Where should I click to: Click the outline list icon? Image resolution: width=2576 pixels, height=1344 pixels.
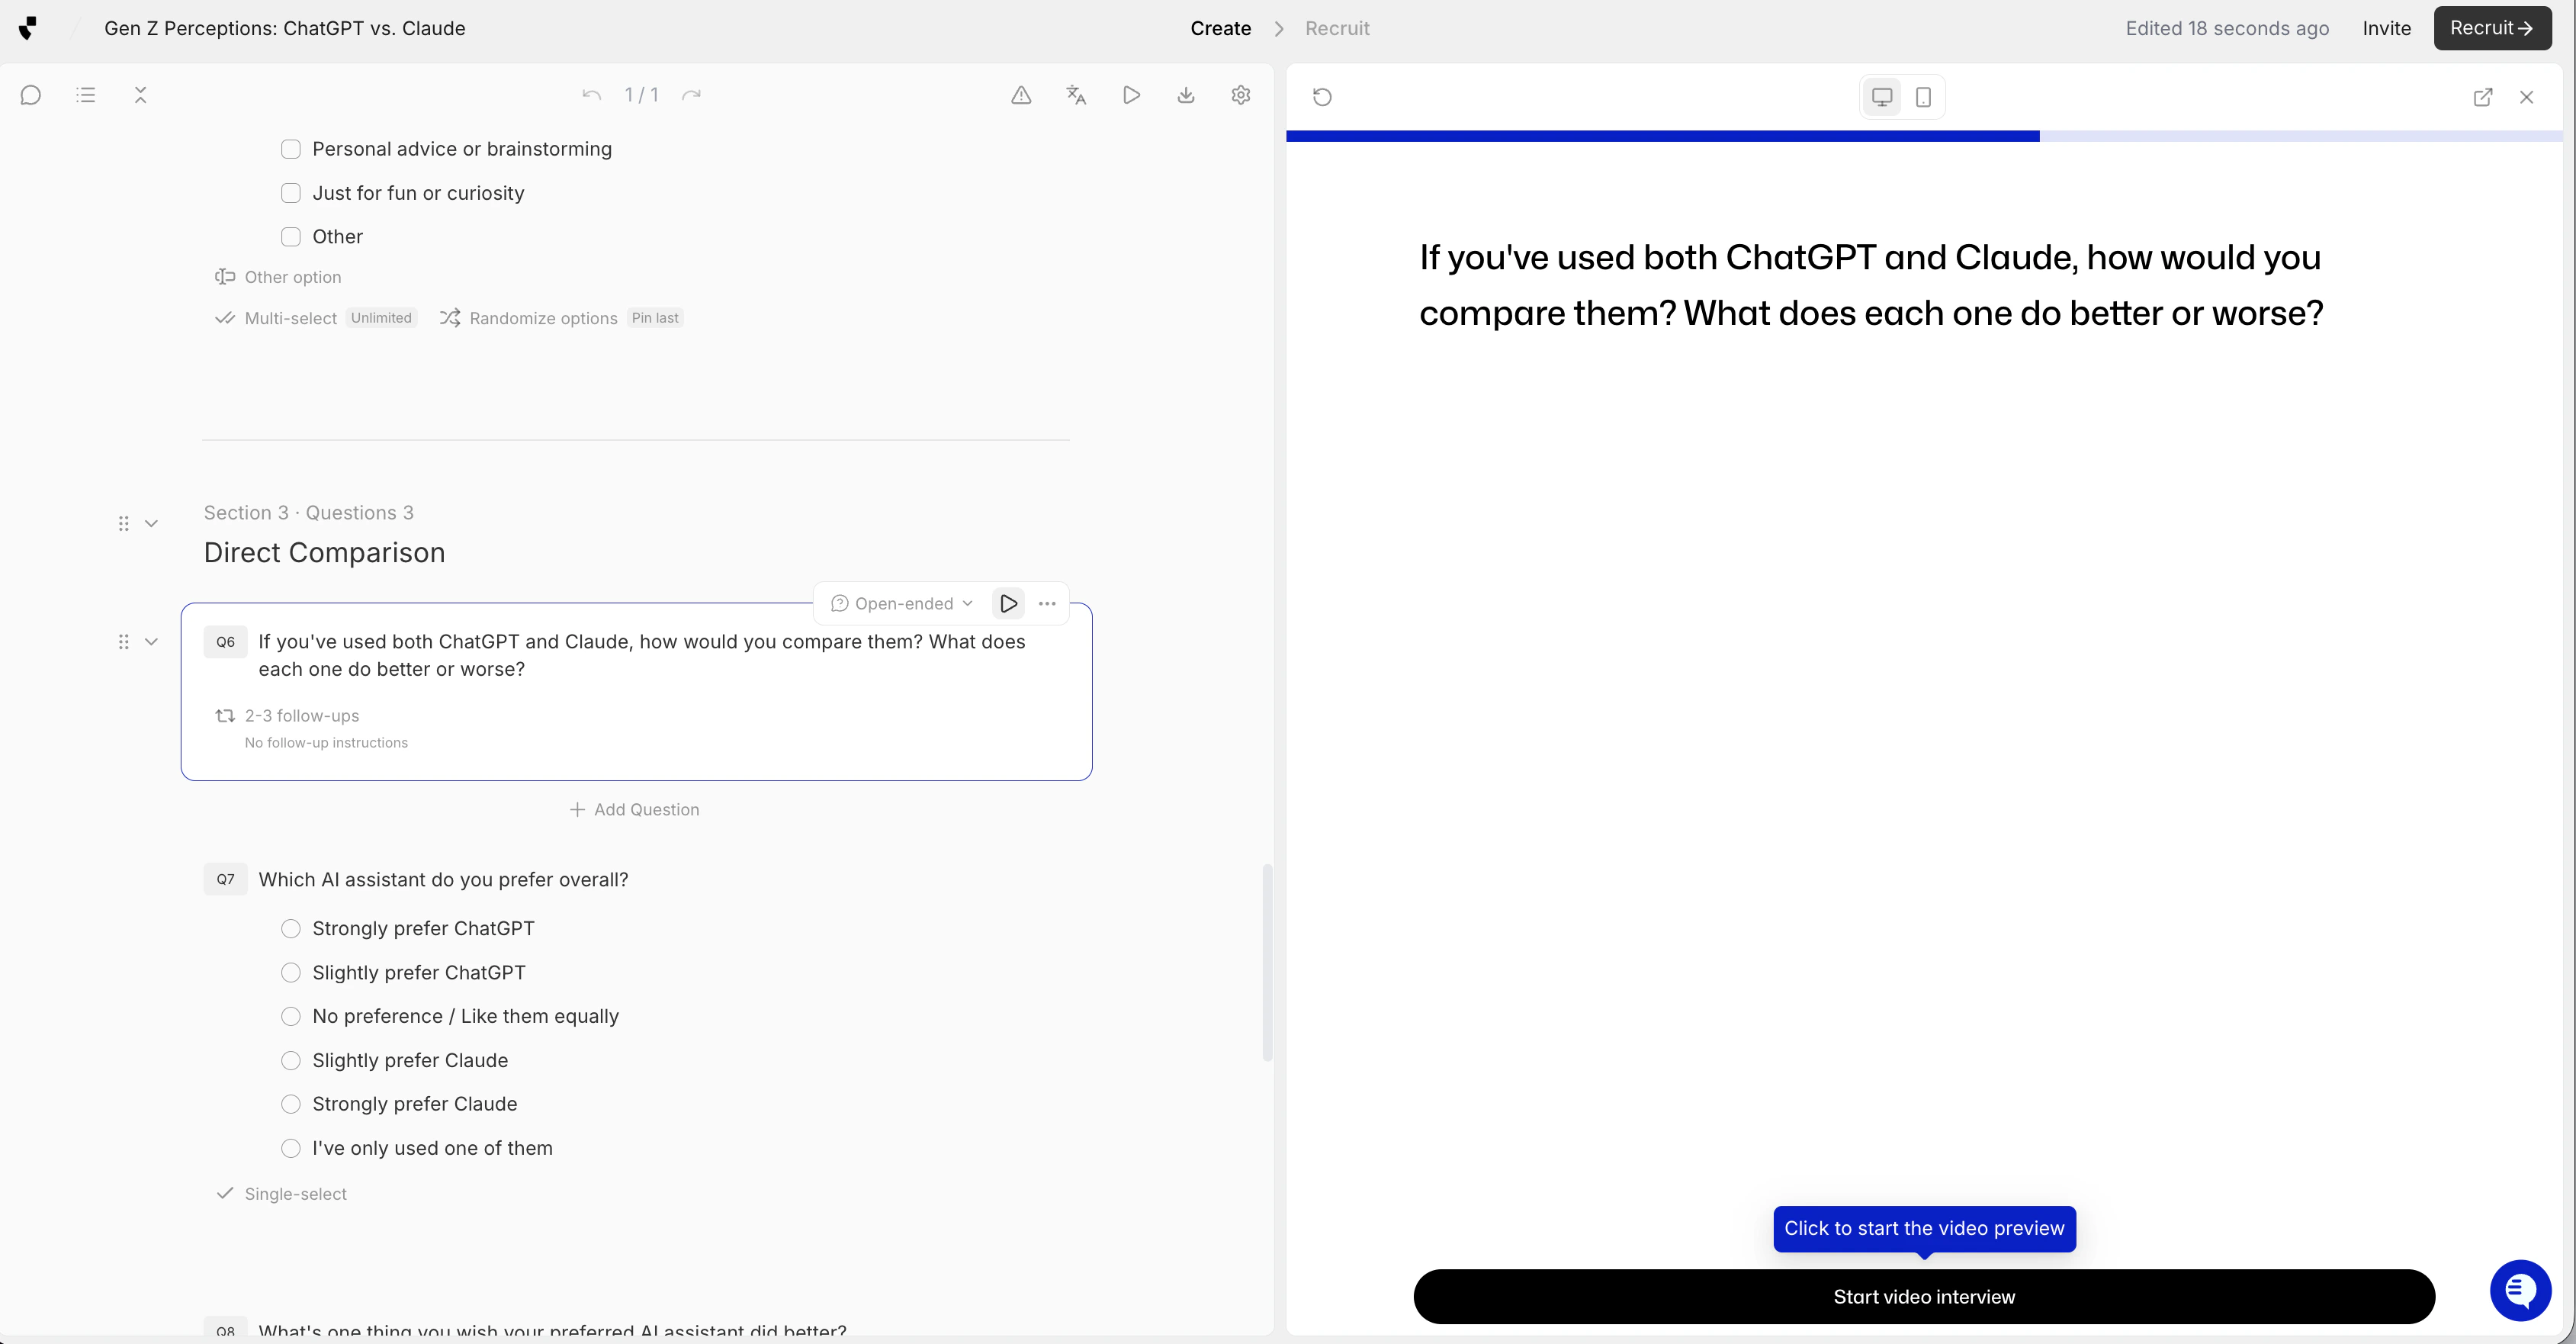coord(86,95)
